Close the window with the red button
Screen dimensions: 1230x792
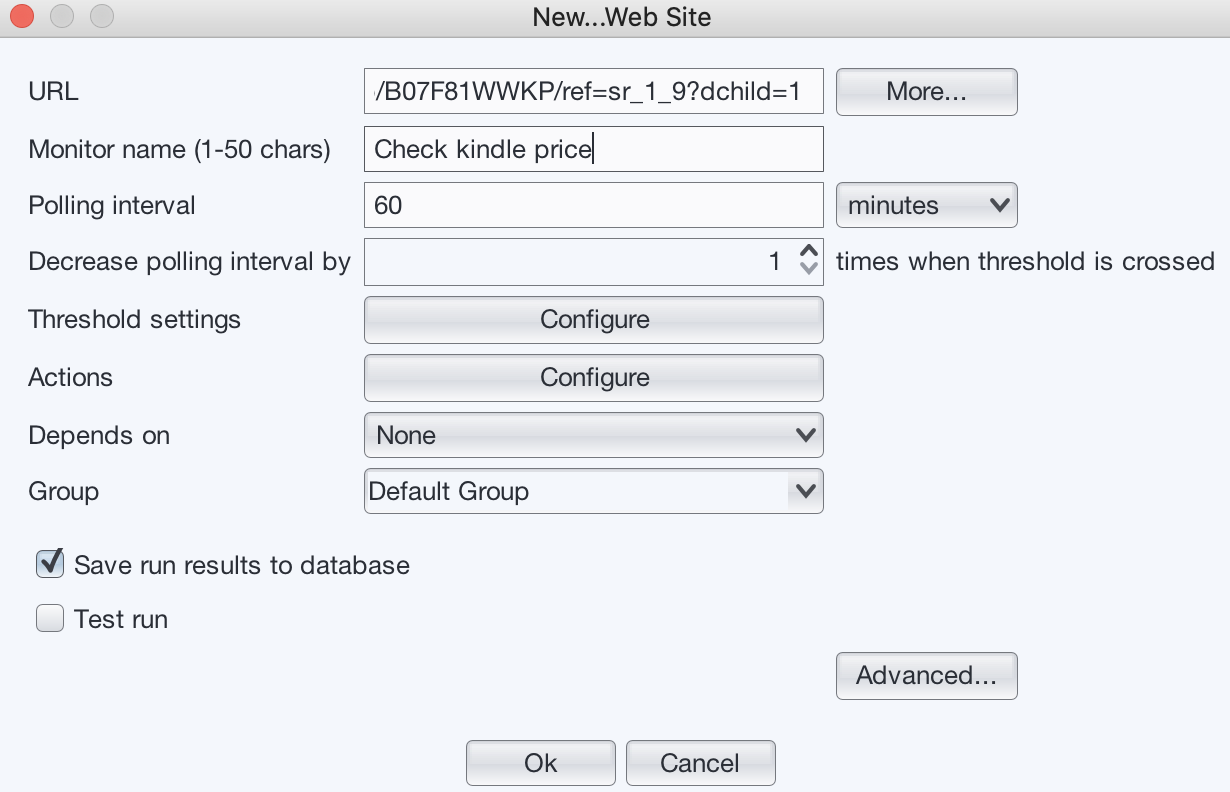pos(21,17)
